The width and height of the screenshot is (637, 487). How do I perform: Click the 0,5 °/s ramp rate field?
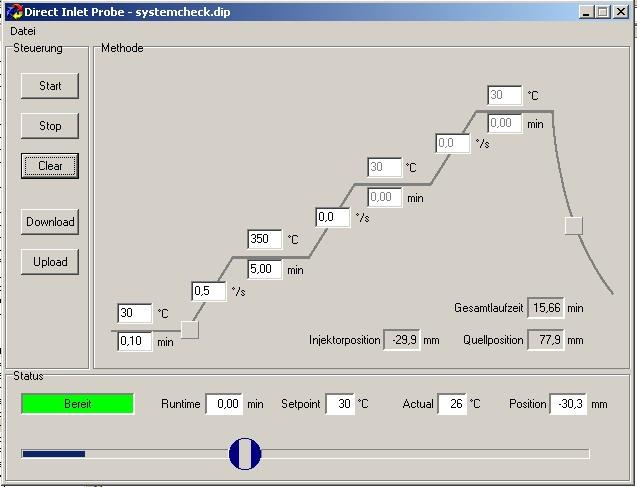tap(208, 291)
